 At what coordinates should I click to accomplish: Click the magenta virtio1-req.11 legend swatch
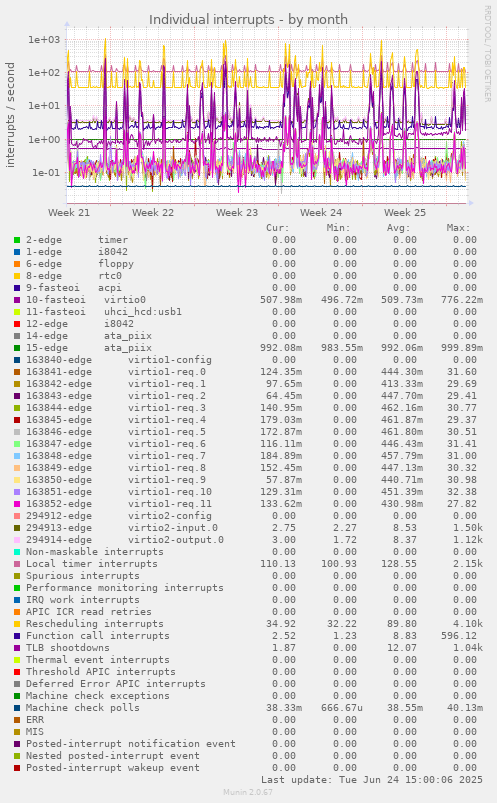pyautogui.click(x=17, y=504)
